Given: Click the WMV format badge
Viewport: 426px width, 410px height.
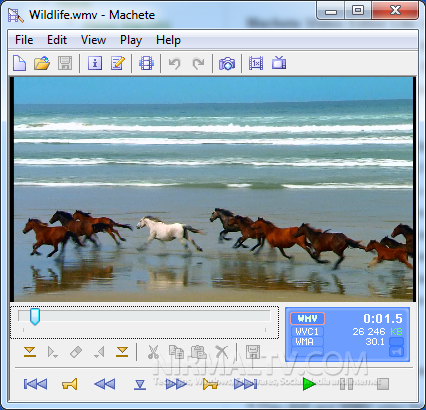Looking at the screenshot, I should click(x=307, y=319).
